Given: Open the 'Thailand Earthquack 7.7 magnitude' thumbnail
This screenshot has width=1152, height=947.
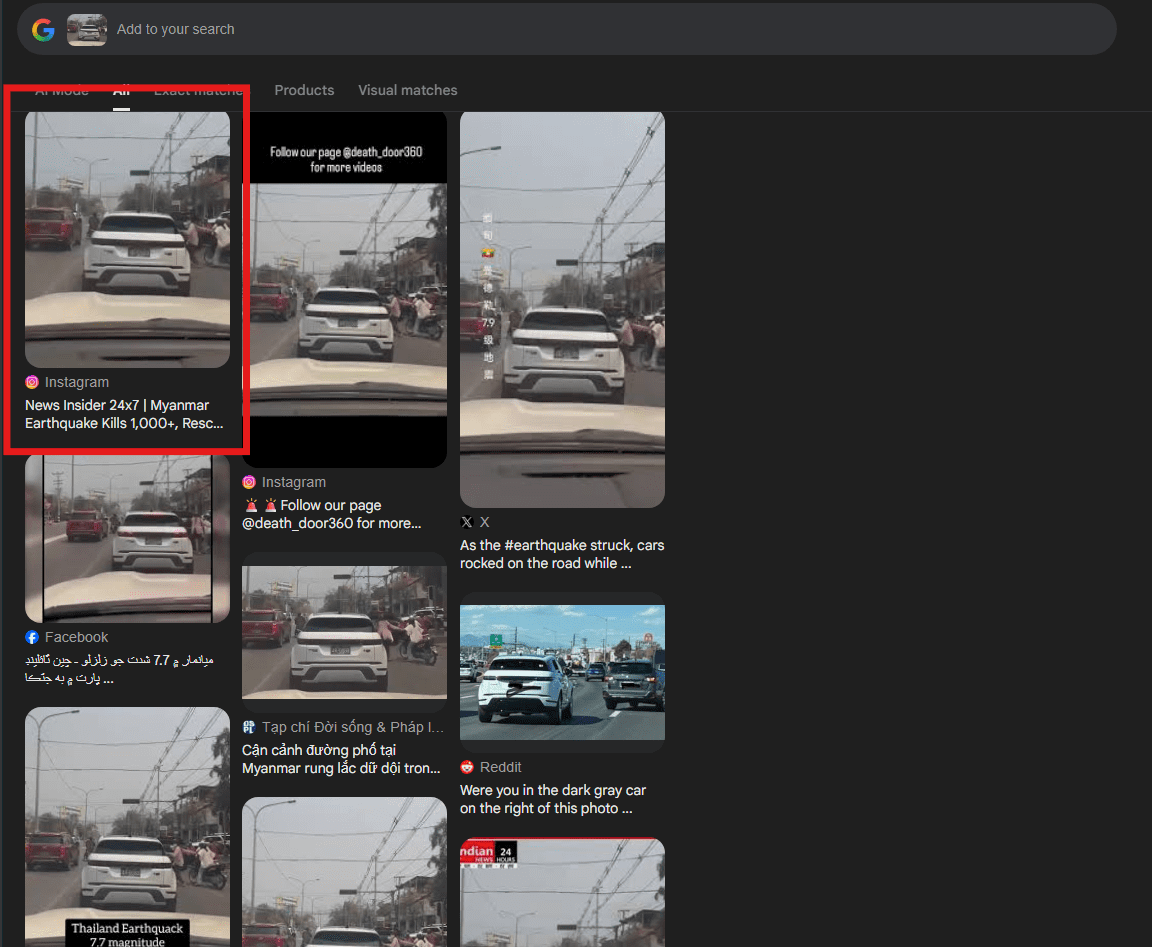Looking at the screenshot, I should click(127, 825).
